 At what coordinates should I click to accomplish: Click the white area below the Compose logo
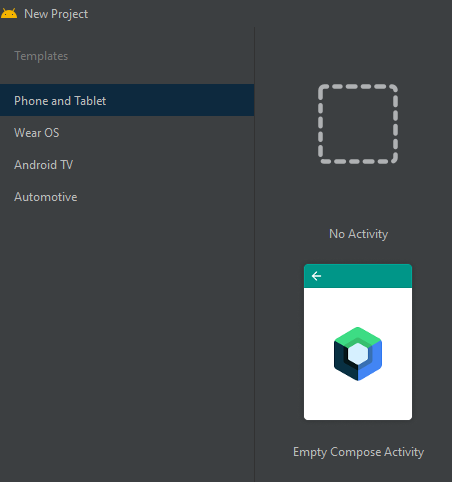tap(358, 400)
